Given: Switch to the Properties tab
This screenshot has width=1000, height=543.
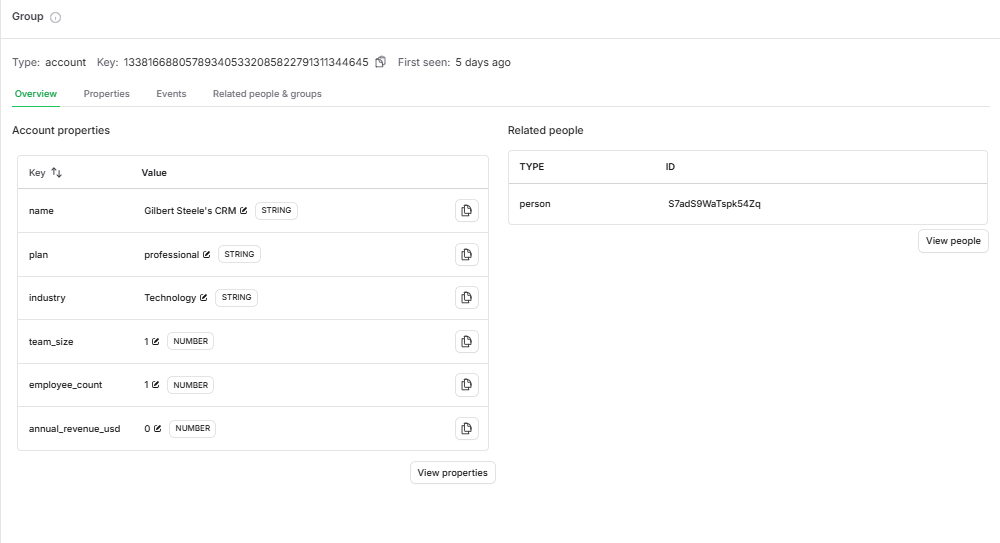Looking at the screenshot, I should (106, 94).
